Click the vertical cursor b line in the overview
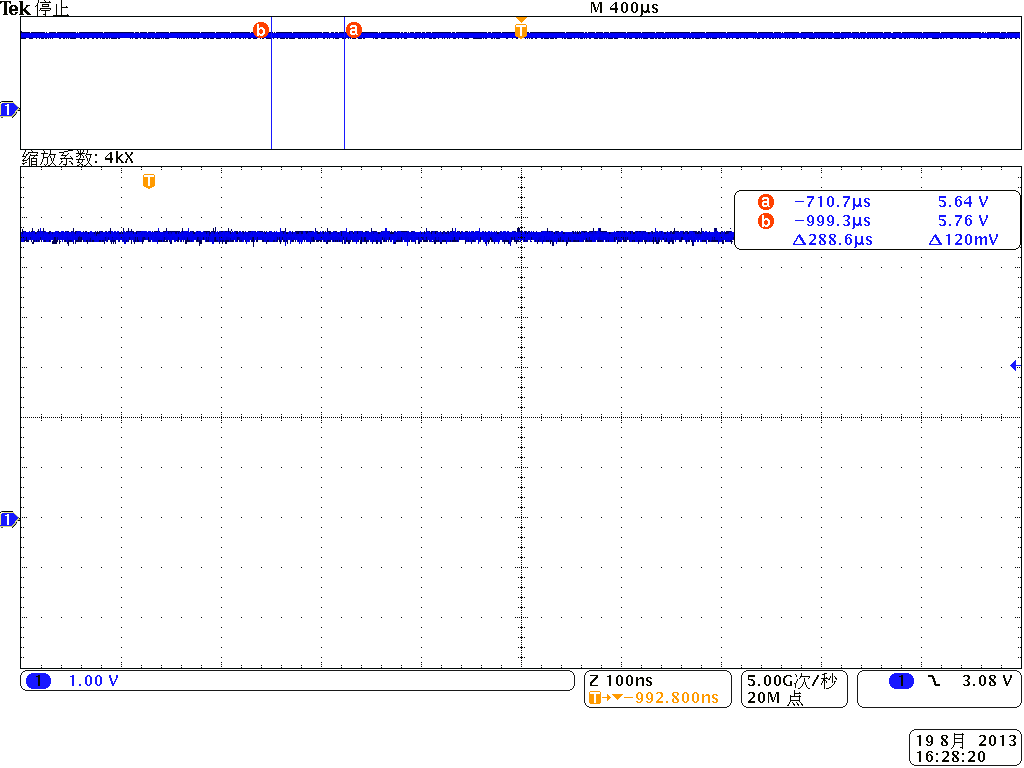The image size is (1024, 768). [x=271, y=84]
